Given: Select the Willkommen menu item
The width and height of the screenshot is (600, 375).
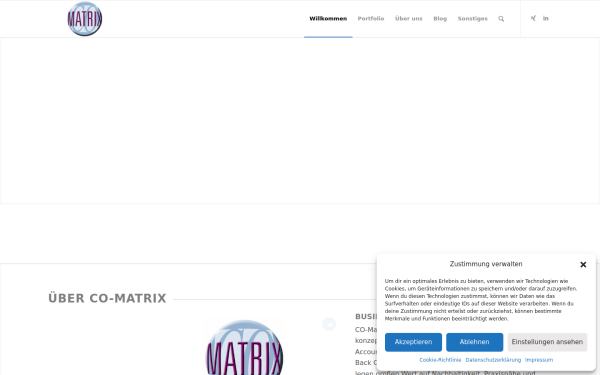Looking at the screenshot, I should tap(328, 18).
